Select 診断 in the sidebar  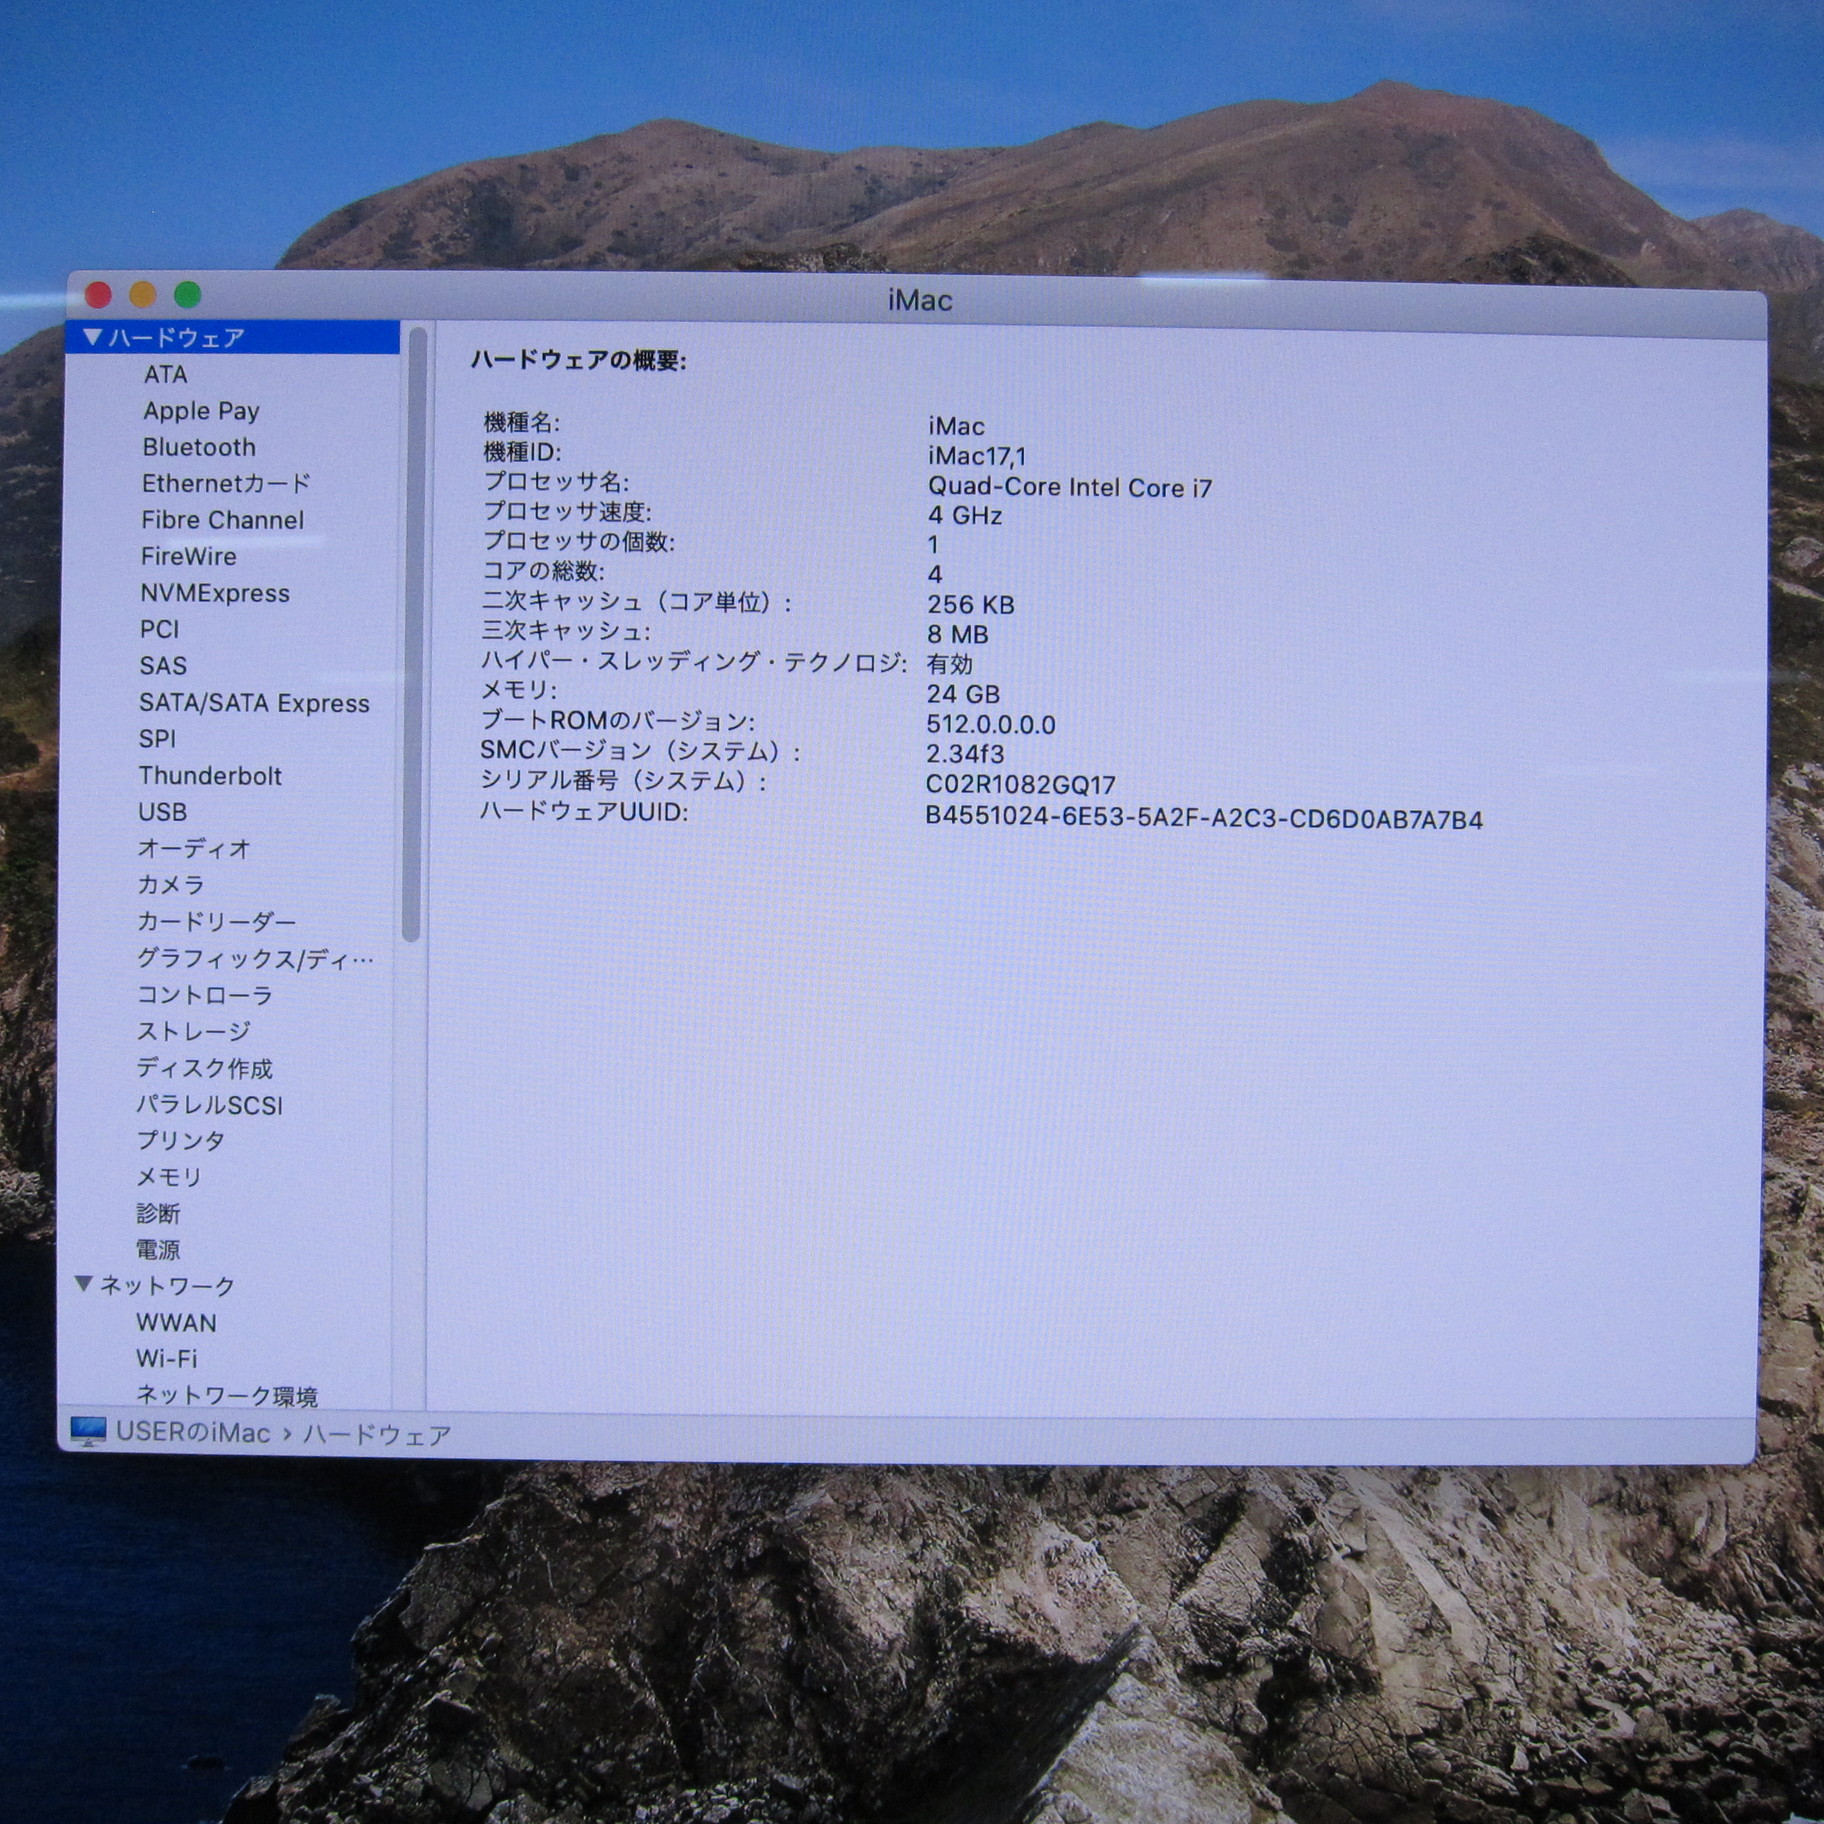click(x=158, y=1214)
